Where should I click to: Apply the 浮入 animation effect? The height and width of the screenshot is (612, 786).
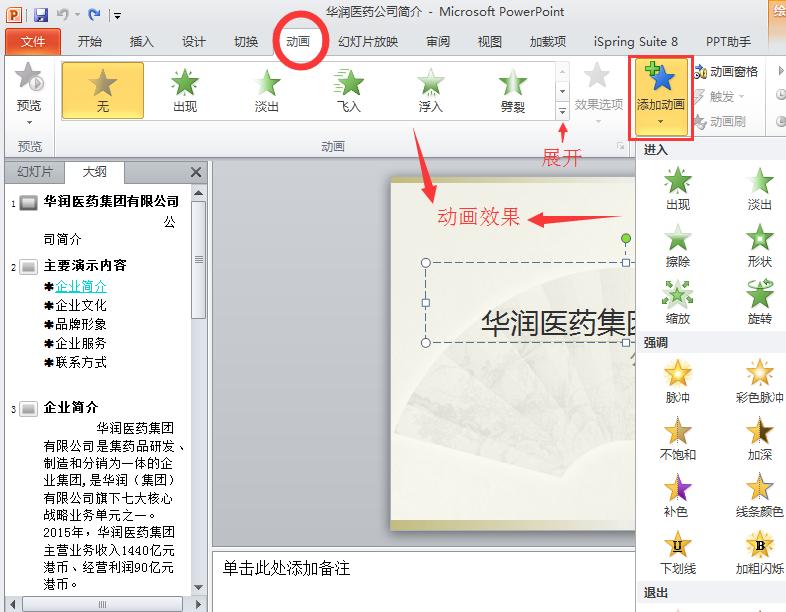431,91
